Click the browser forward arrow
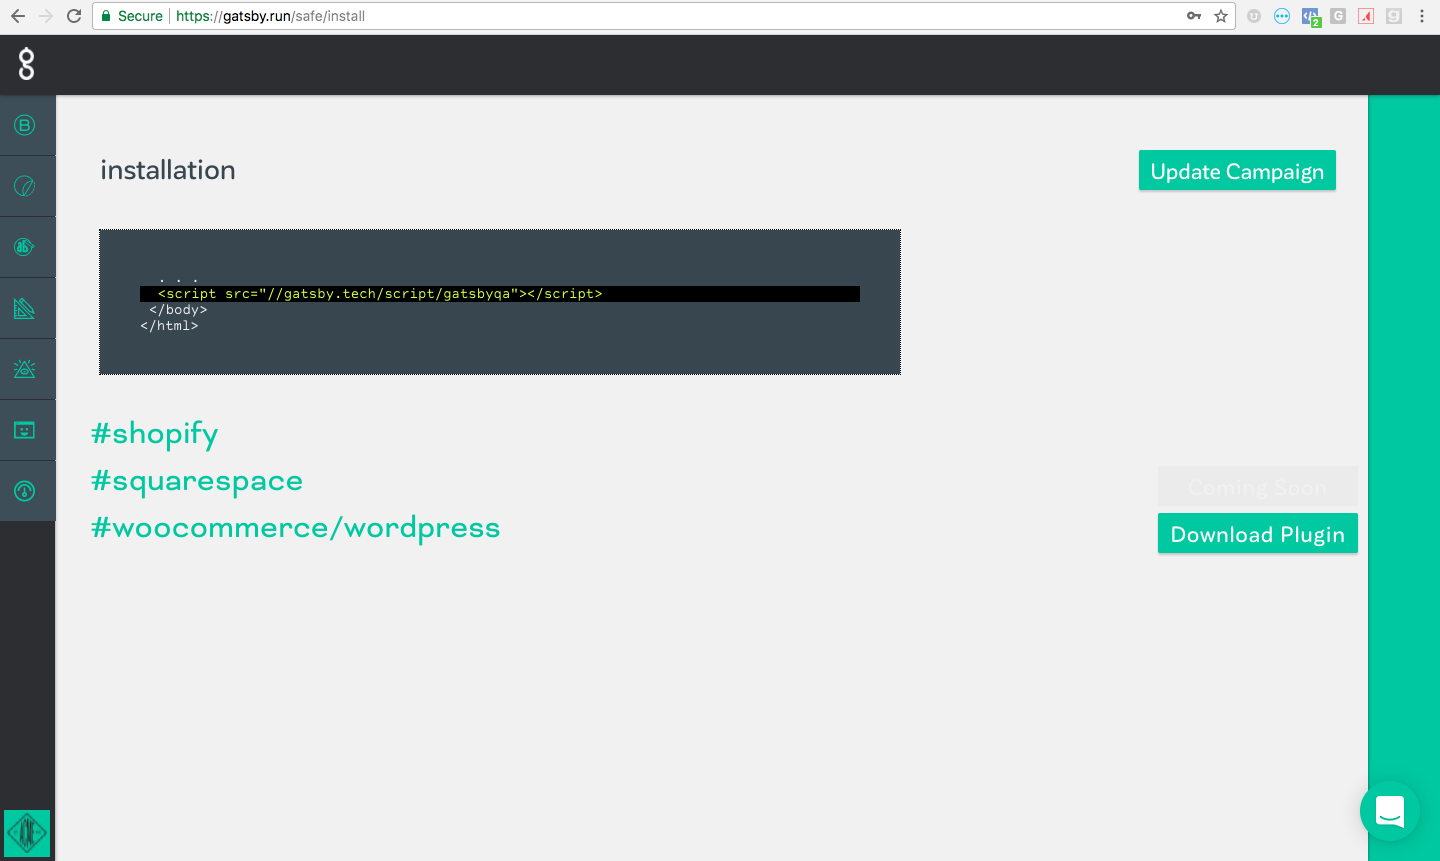Image resolution: width=1440 pixels, height=861 pixels. pos(45,16)
